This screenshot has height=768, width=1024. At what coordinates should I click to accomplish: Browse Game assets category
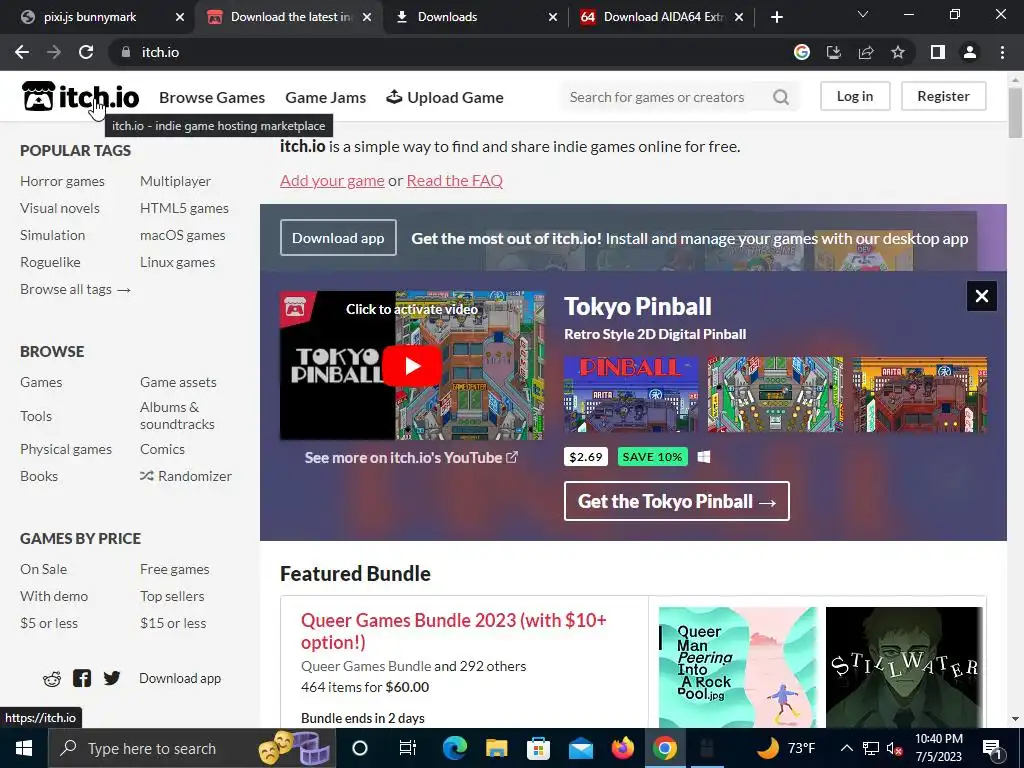pos(178,382)
